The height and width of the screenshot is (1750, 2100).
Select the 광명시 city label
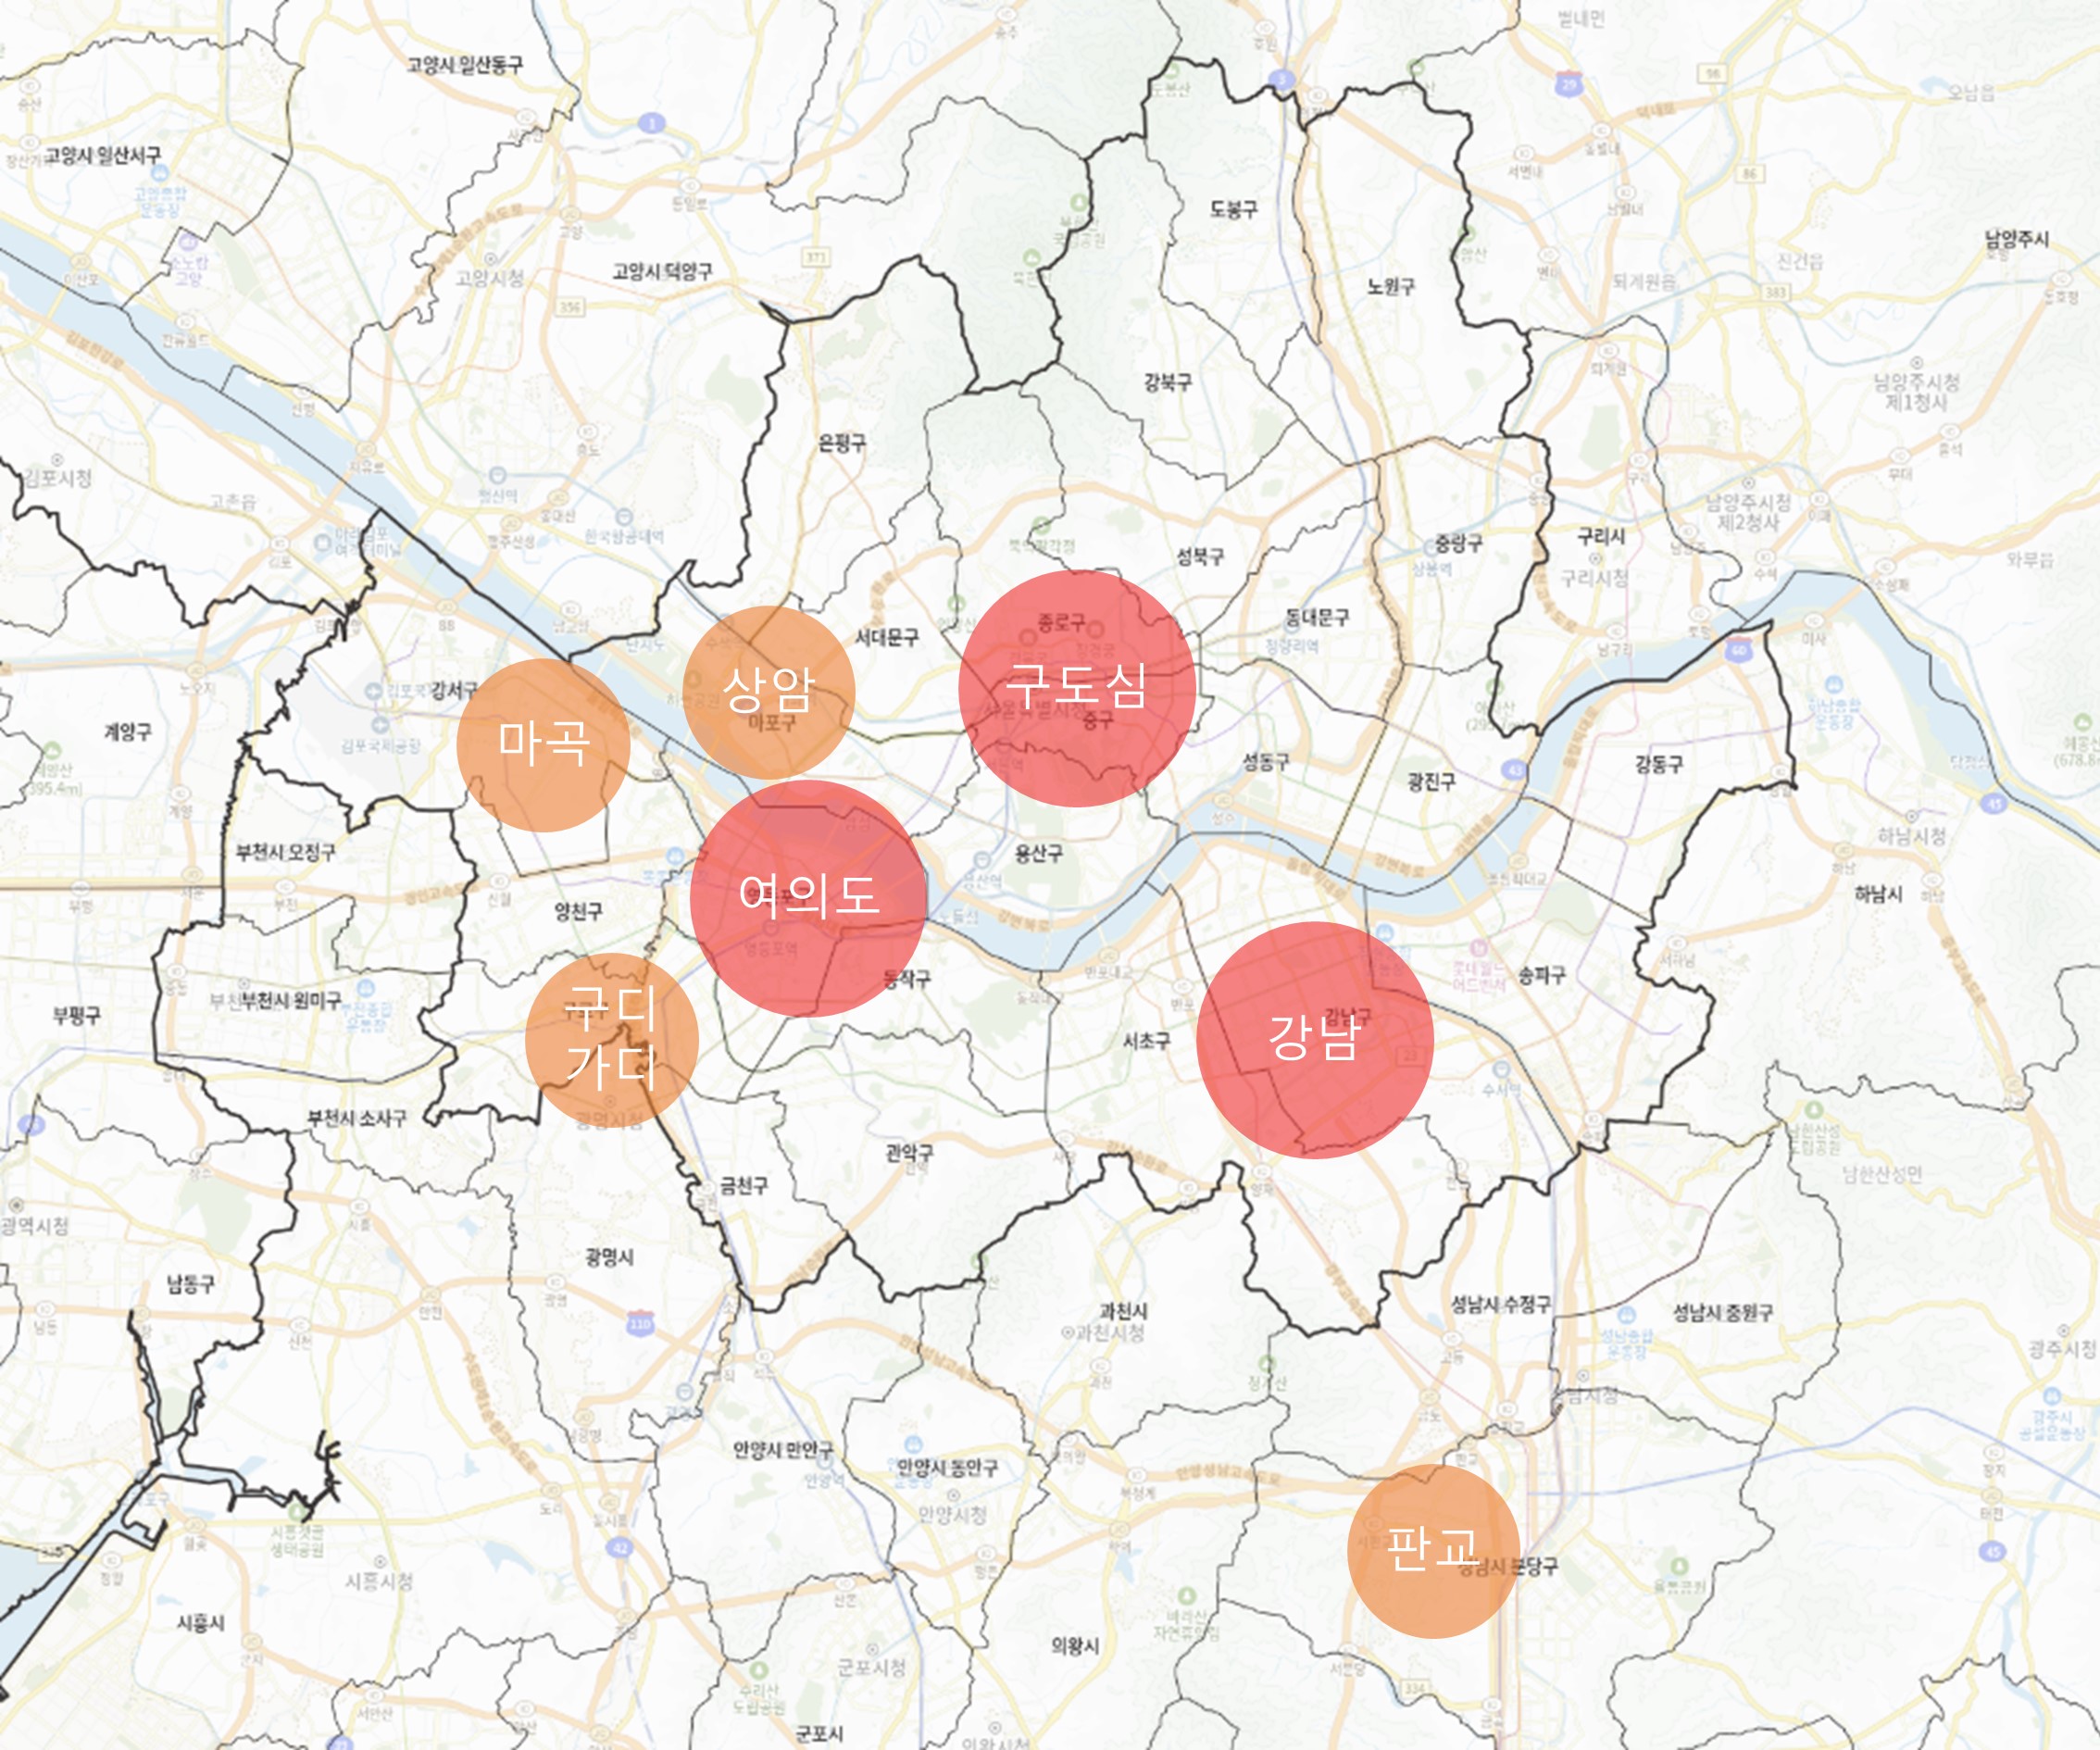coord(609,1257)
